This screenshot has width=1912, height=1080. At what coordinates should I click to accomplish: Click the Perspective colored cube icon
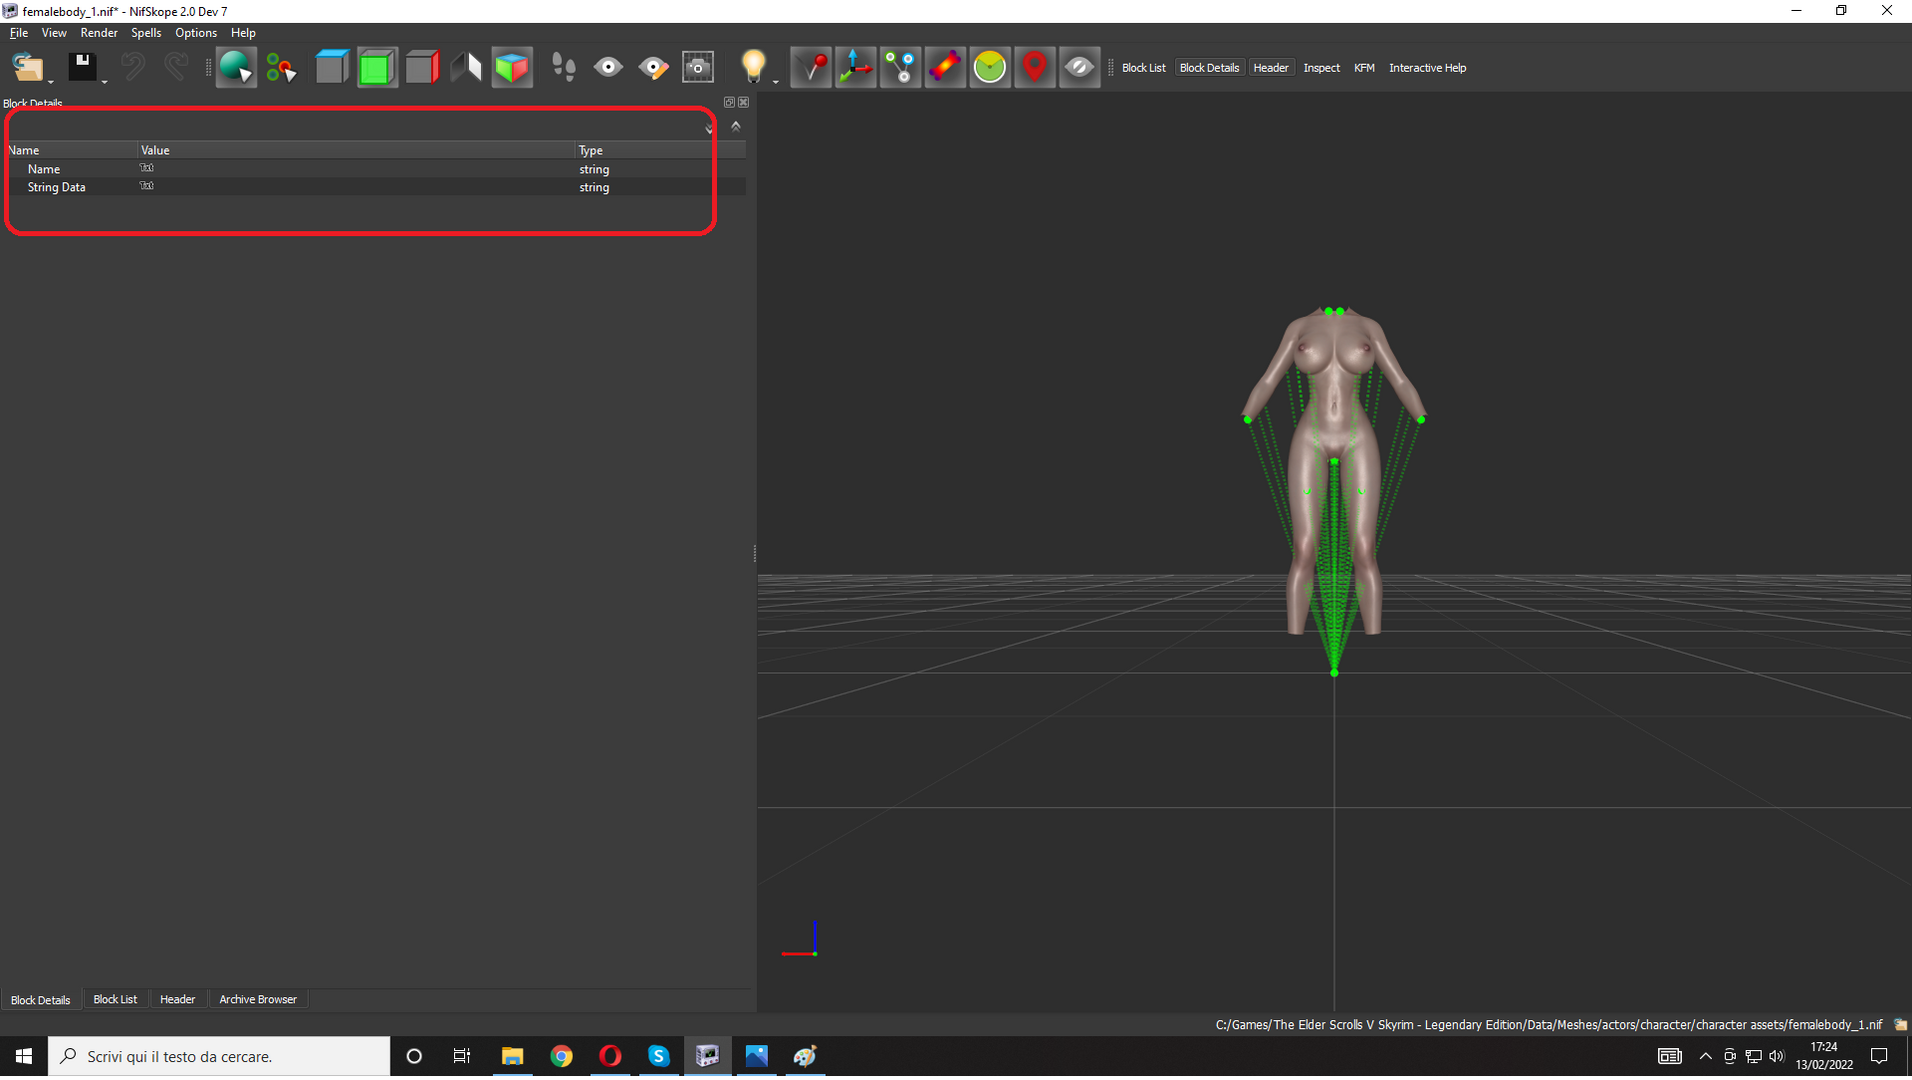click(511, 68)
